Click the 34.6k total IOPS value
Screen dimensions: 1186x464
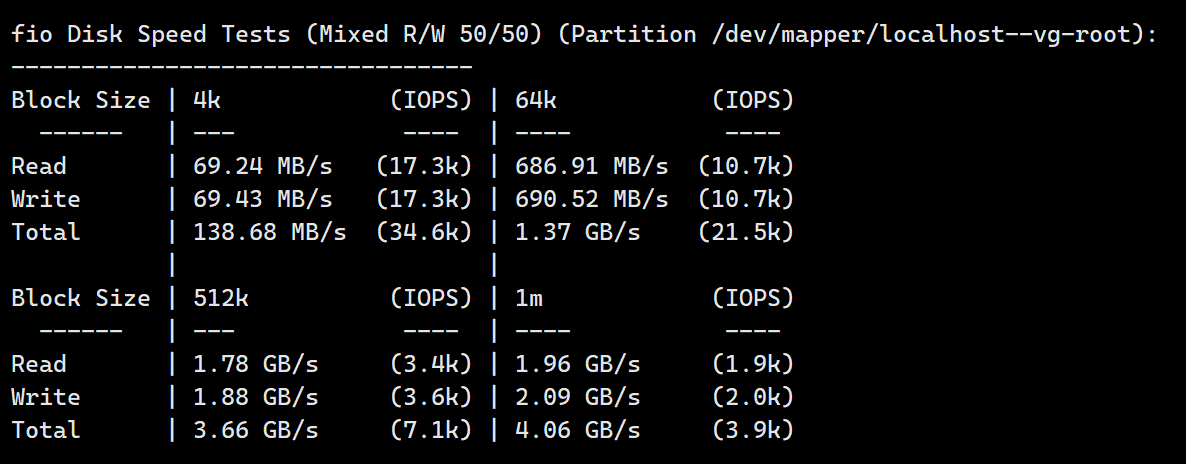[x=424, y=232]
